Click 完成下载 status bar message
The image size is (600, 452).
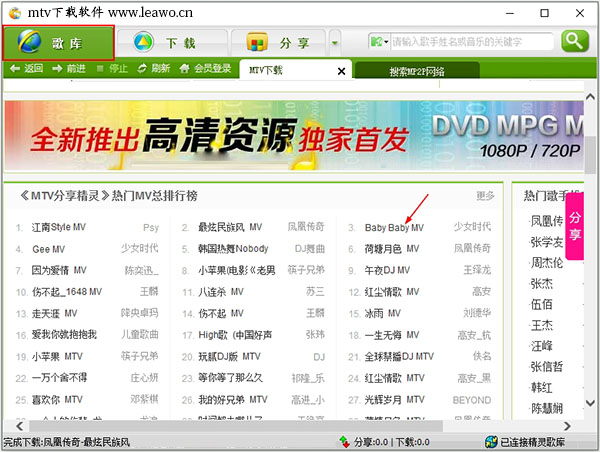67,442
